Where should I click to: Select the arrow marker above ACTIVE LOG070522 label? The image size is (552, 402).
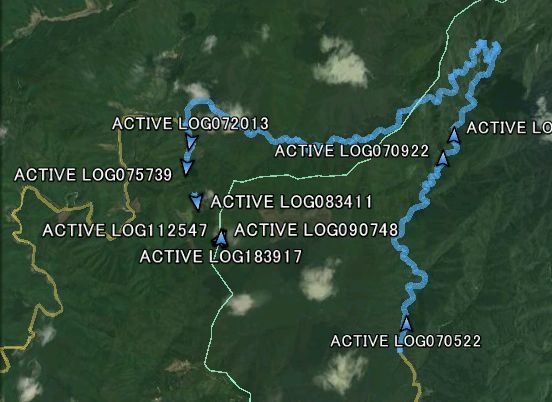tap(406, 323)
